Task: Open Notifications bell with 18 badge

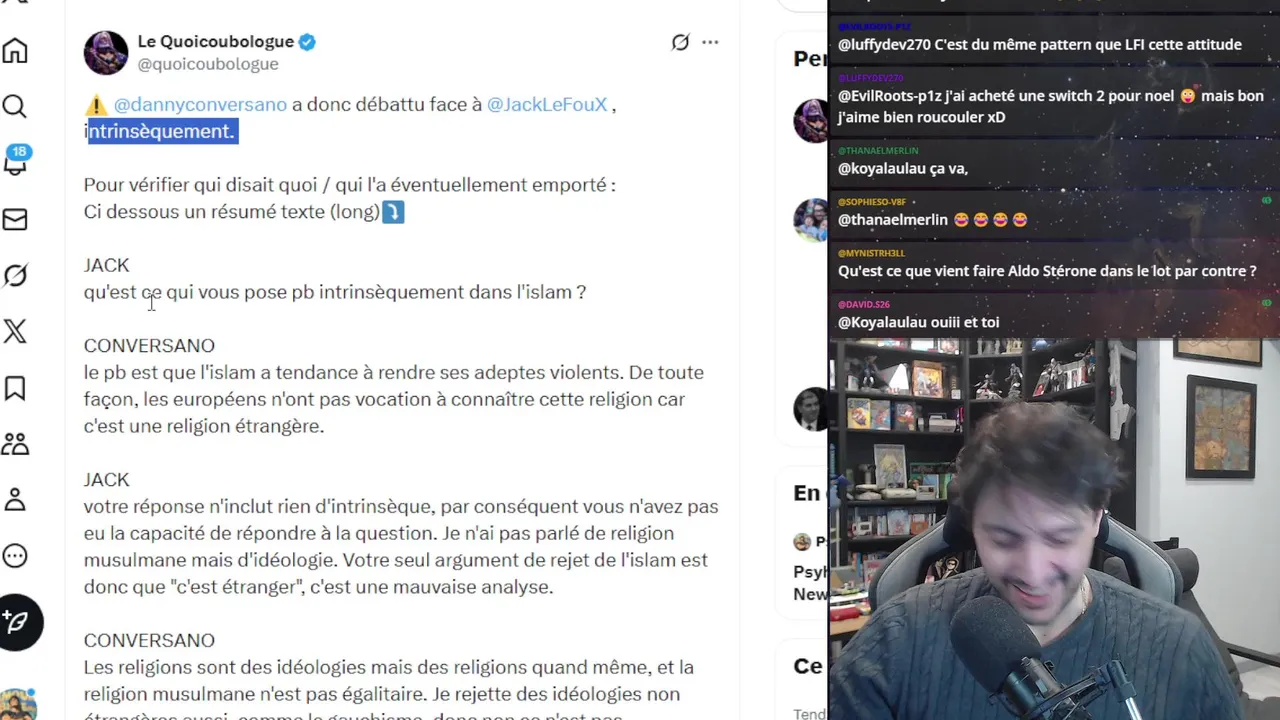Action: pyautogui.click(x=16, y=161)
